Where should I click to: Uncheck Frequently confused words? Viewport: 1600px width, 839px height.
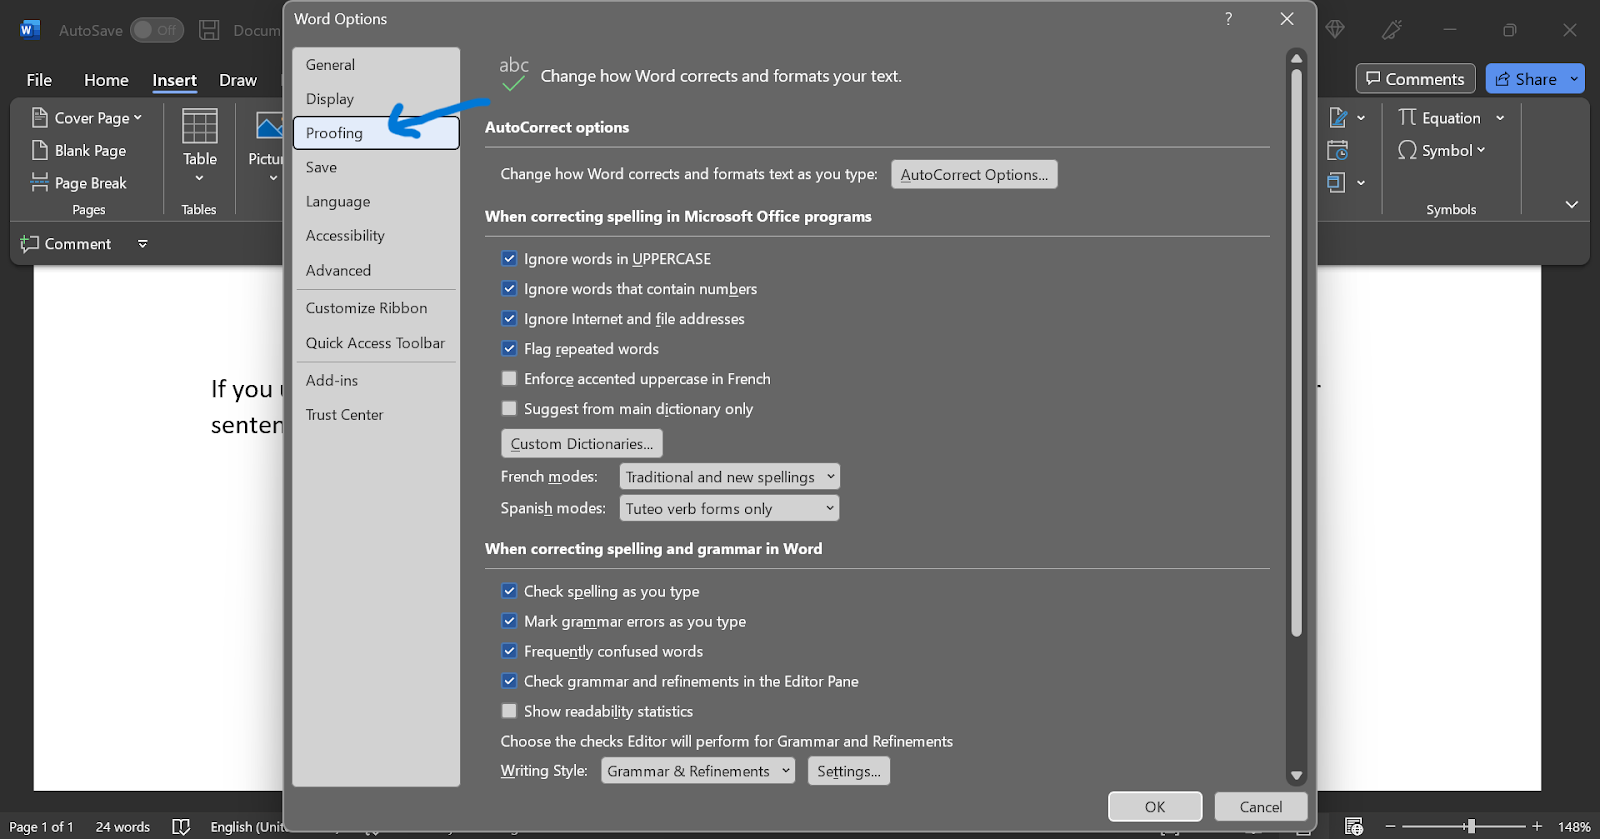pyautogui.click(x=509, y=651)
